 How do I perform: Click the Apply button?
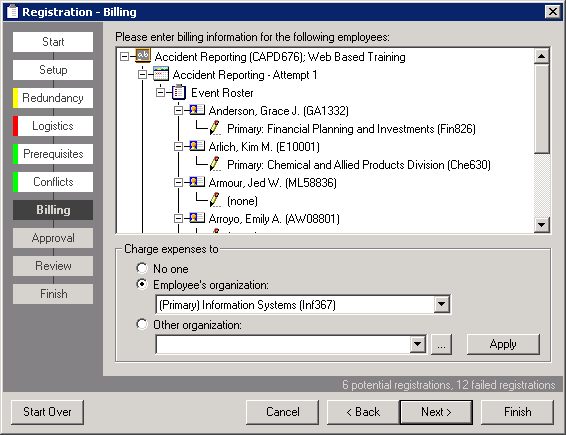[x=503, y=344]
